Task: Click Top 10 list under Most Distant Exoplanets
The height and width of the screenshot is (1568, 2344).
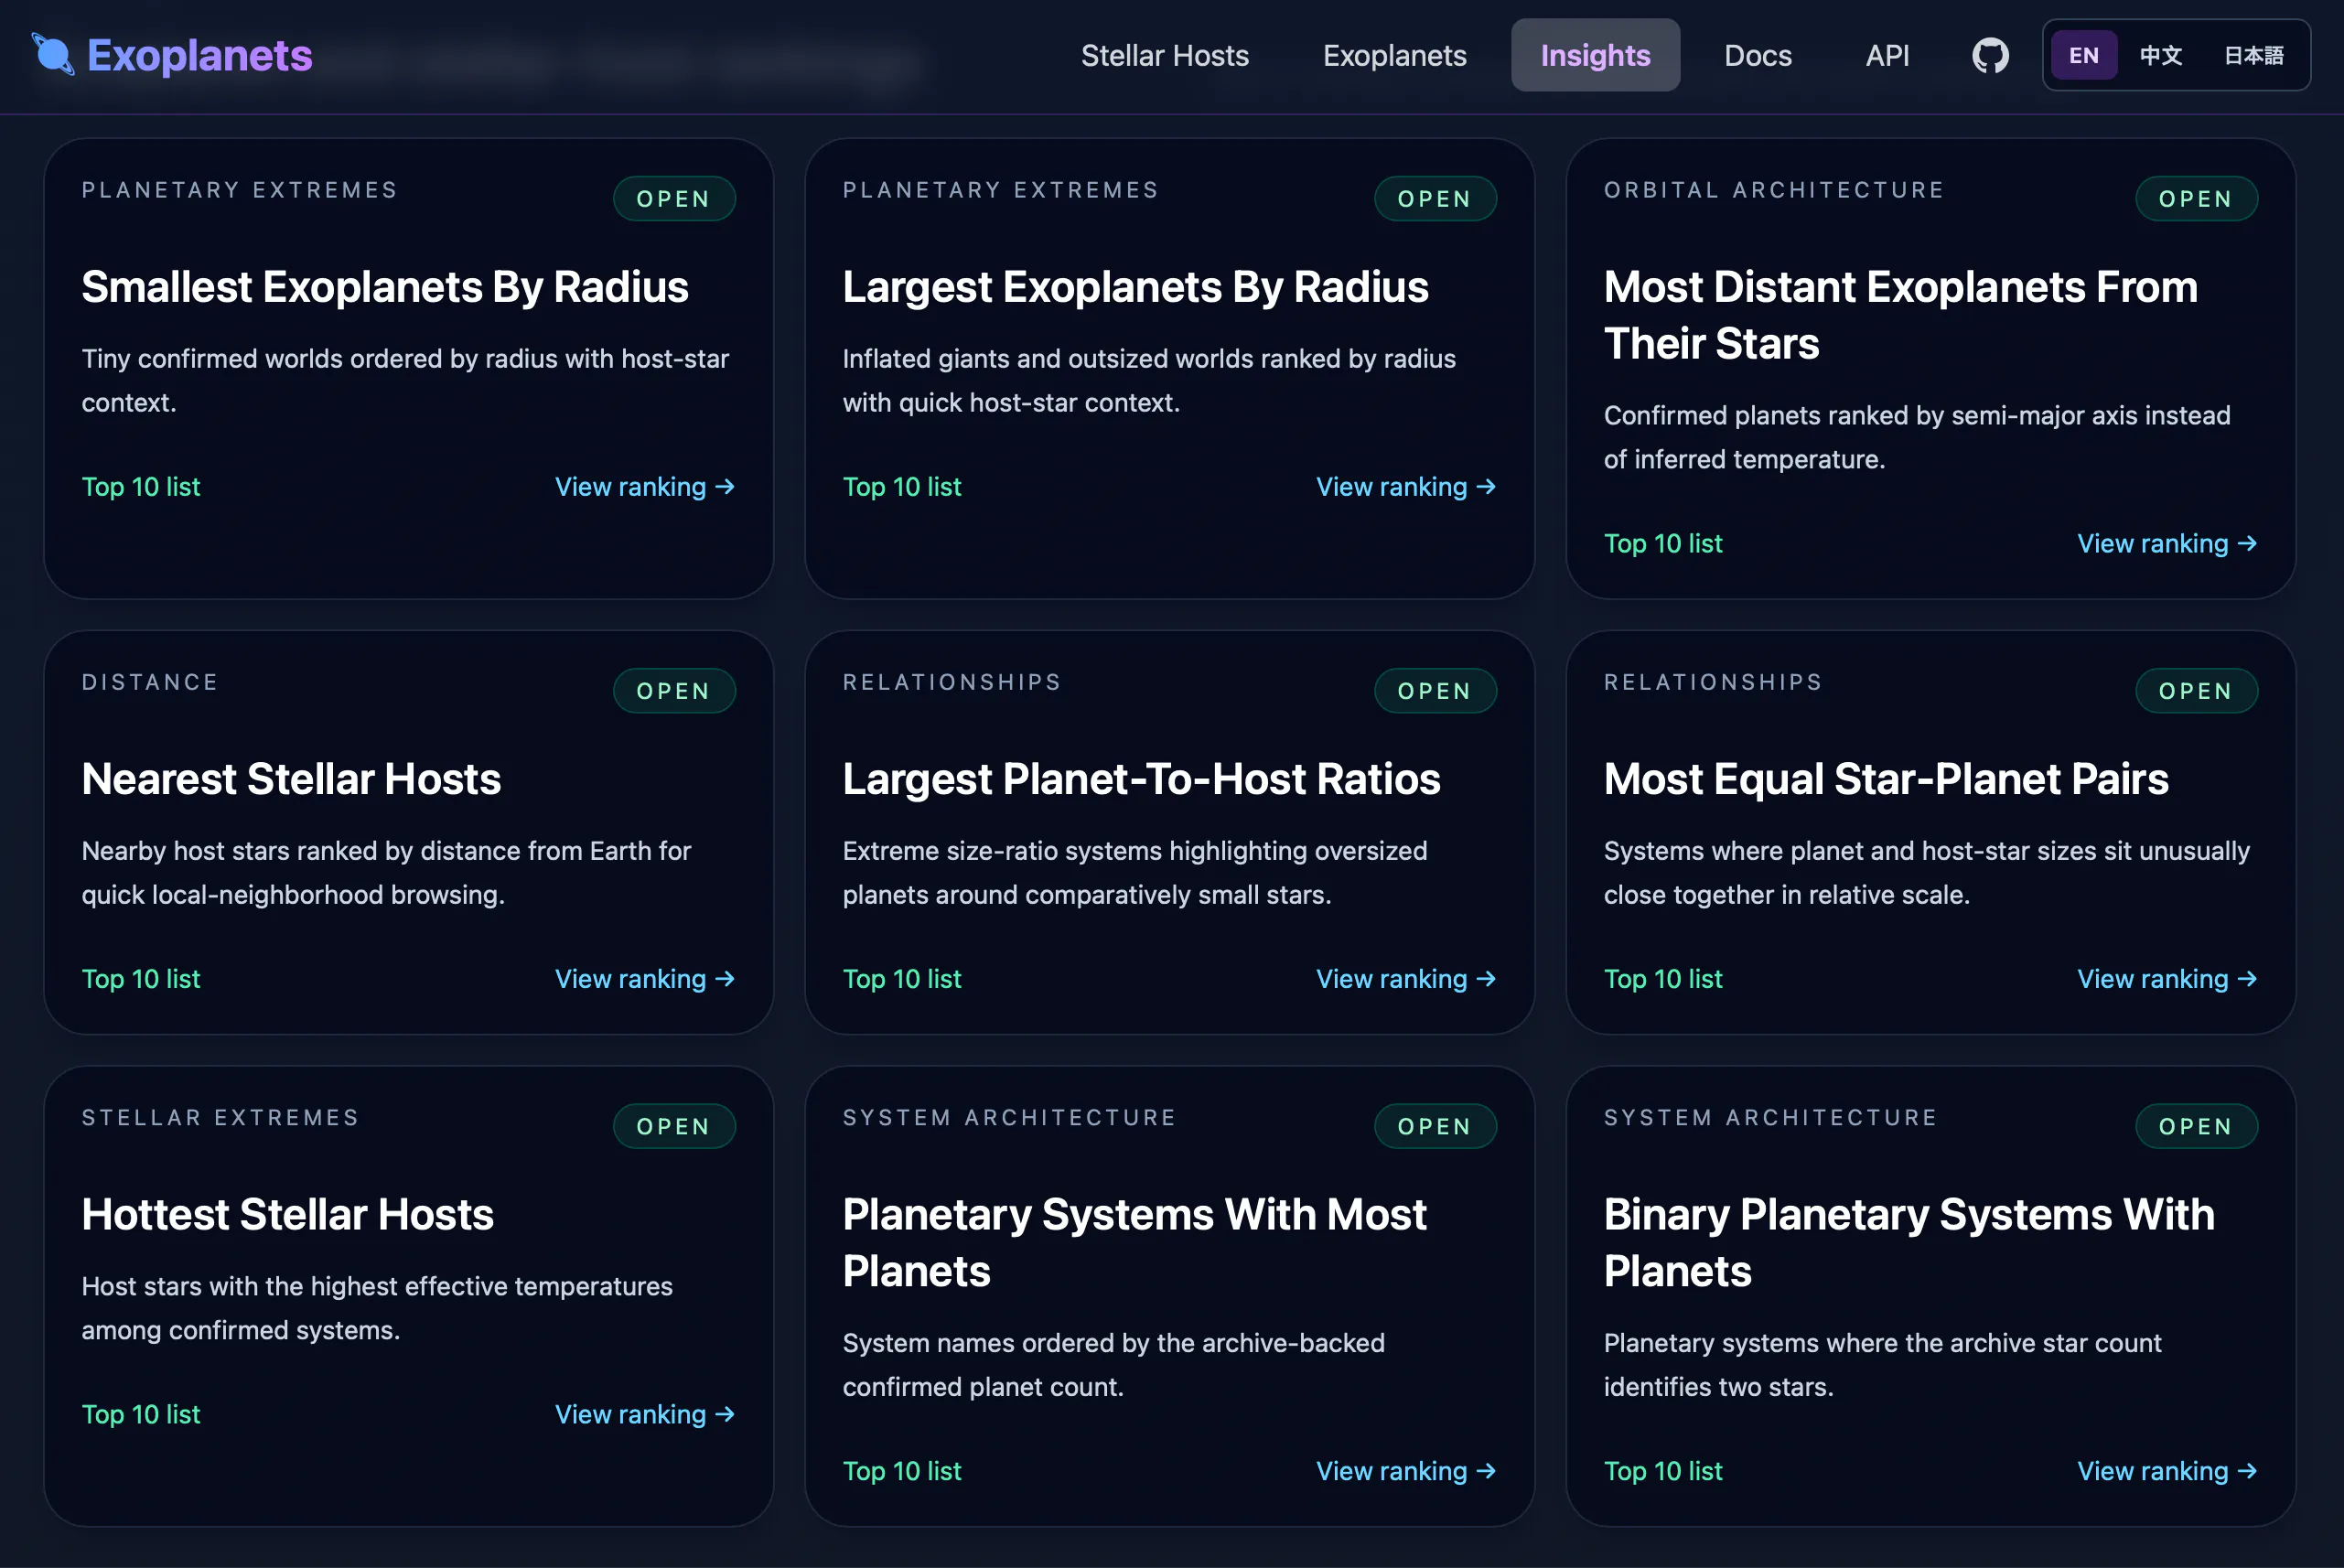Action: tap(1663, 543)
